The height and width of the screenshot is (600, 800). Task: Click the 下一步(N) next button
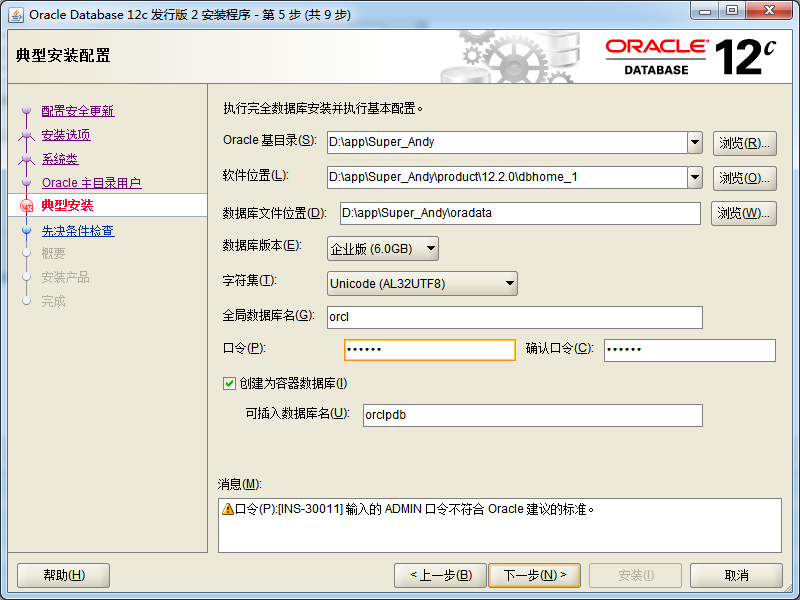coord(535,576)
